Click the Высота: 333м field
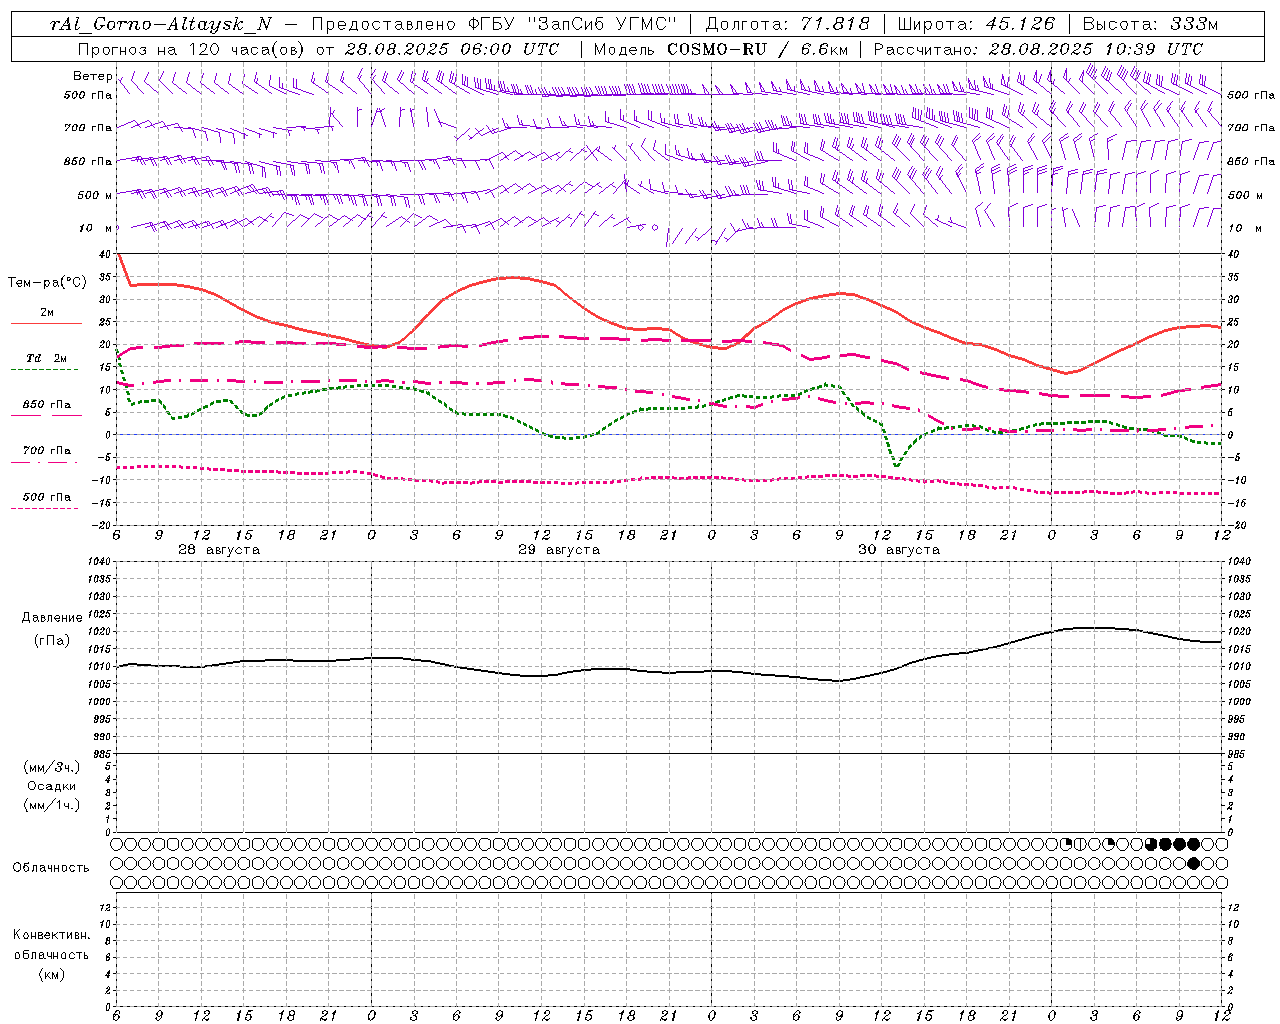 pos(1151,25)
